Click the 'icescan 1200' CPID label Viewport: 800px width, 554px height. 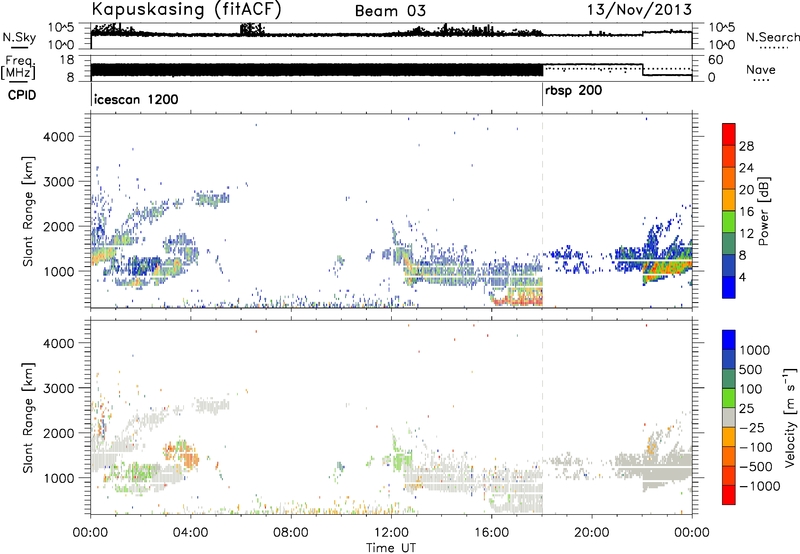pyautogui.click(x=136, y=99)
